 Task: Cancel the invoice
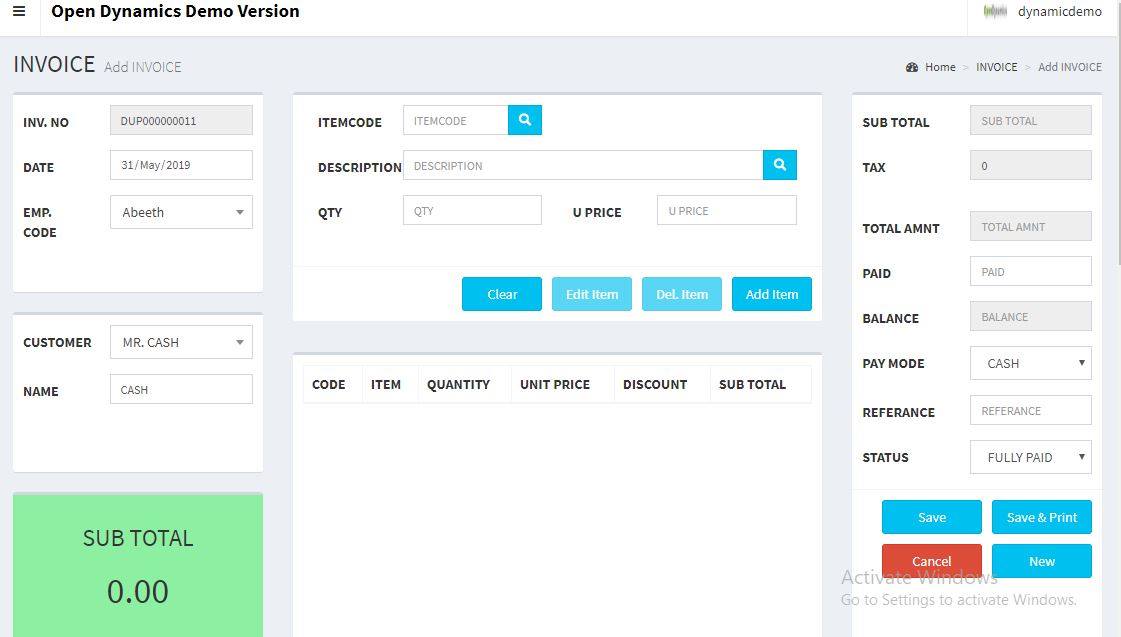(x=932, y=561)
